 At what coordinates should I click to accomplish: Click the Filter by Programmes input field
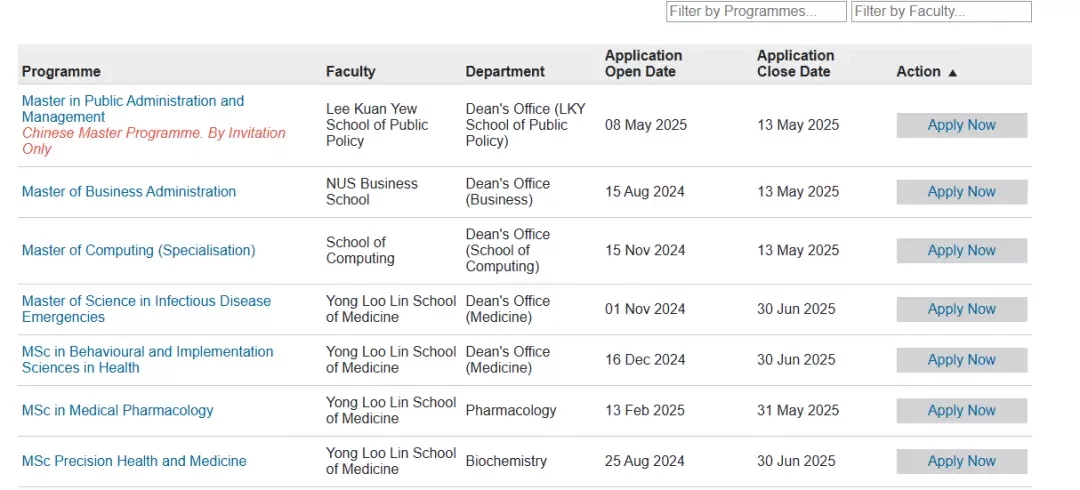[x=756, y=12]
